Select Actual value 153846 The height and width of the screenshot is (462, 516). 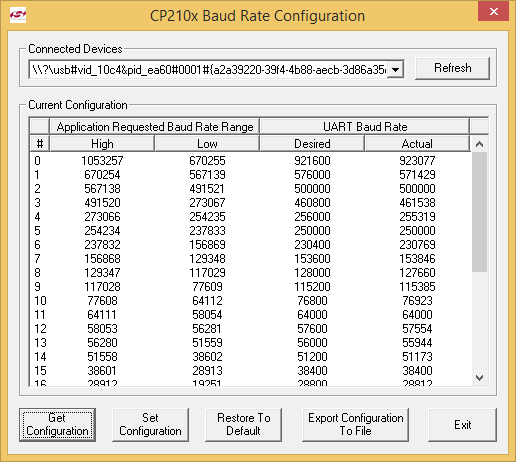[x=417, y=259]
